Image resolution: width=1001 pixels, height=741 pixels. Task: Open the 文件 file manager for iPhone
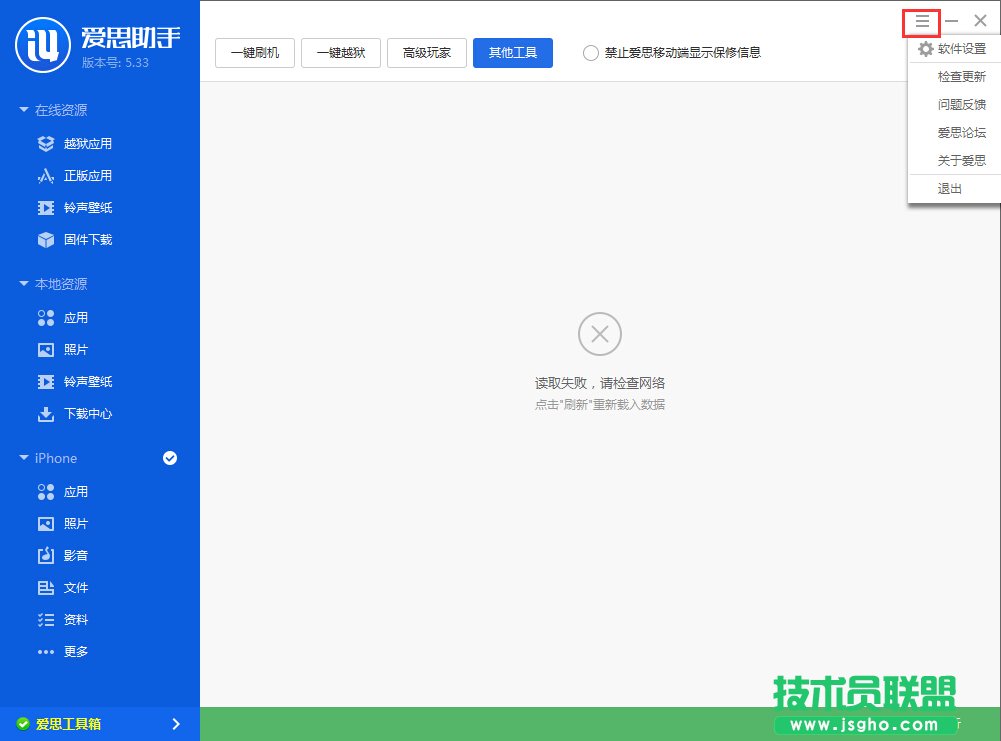70,587
